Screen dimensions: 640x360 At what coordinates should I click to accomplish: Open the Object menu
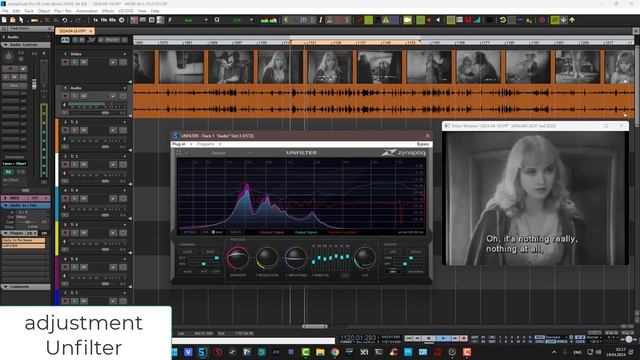(x=44, y=11)
